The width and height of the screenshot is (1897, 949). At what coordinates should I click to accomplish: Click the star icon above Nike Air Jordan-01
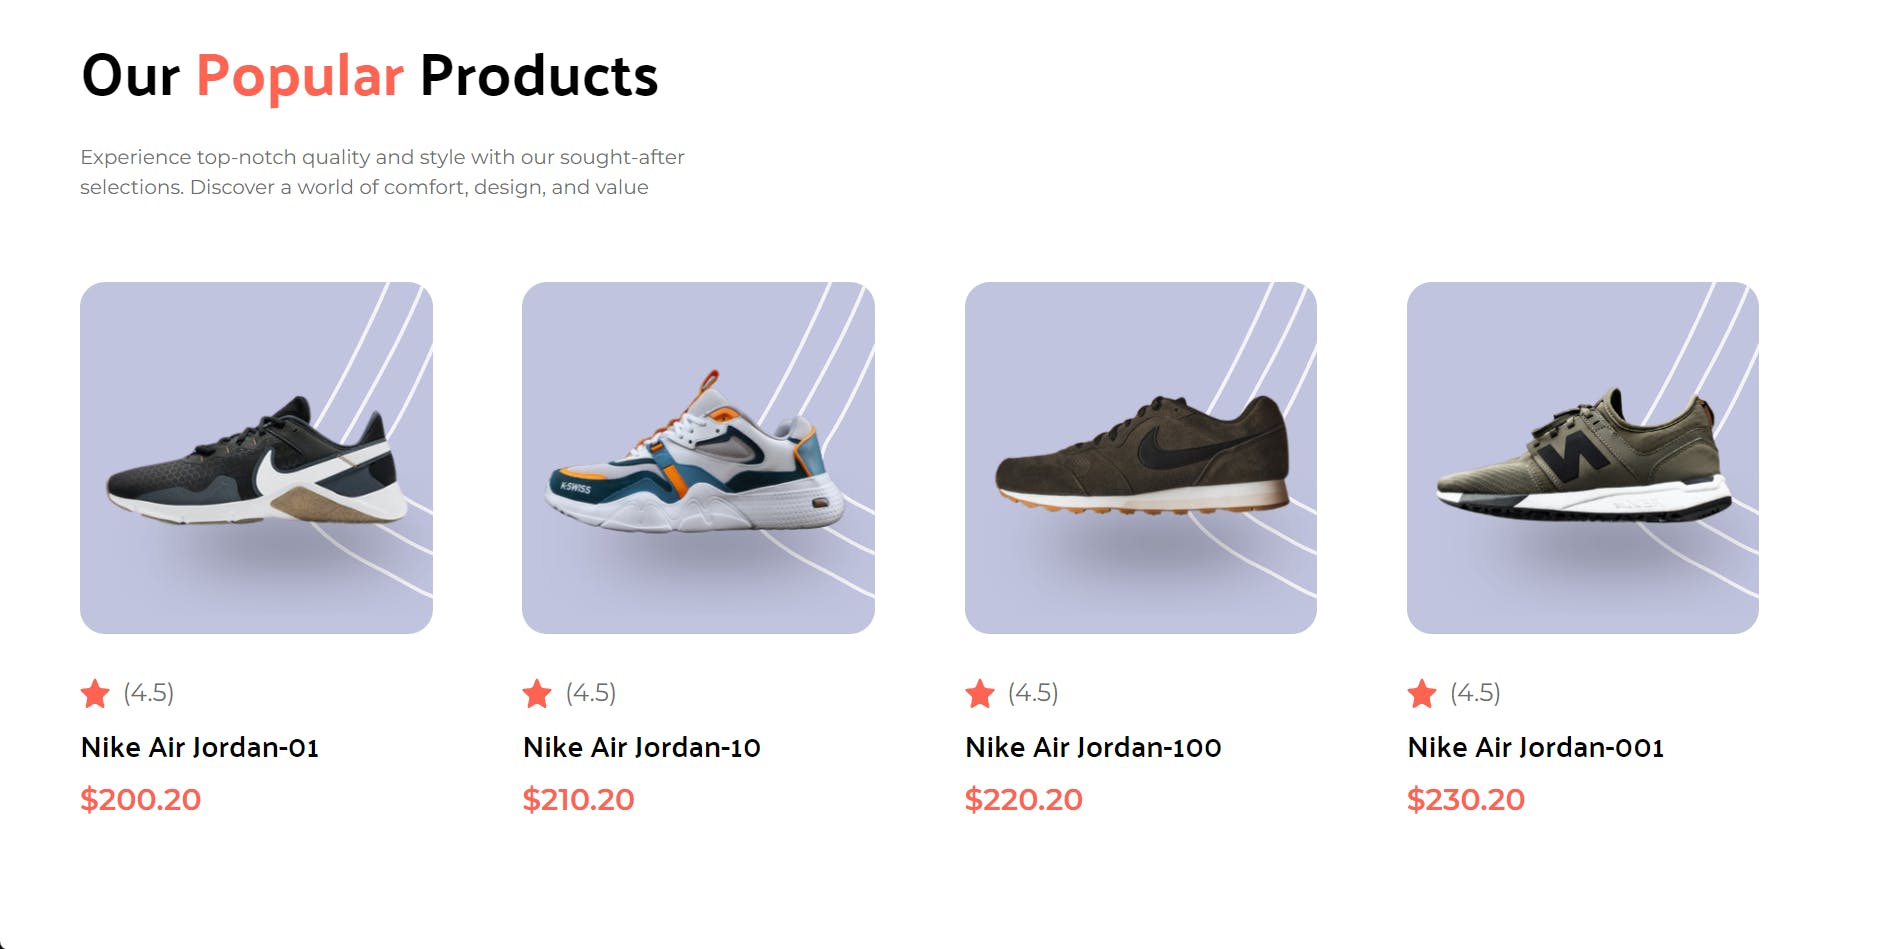(x=95, y=693)
